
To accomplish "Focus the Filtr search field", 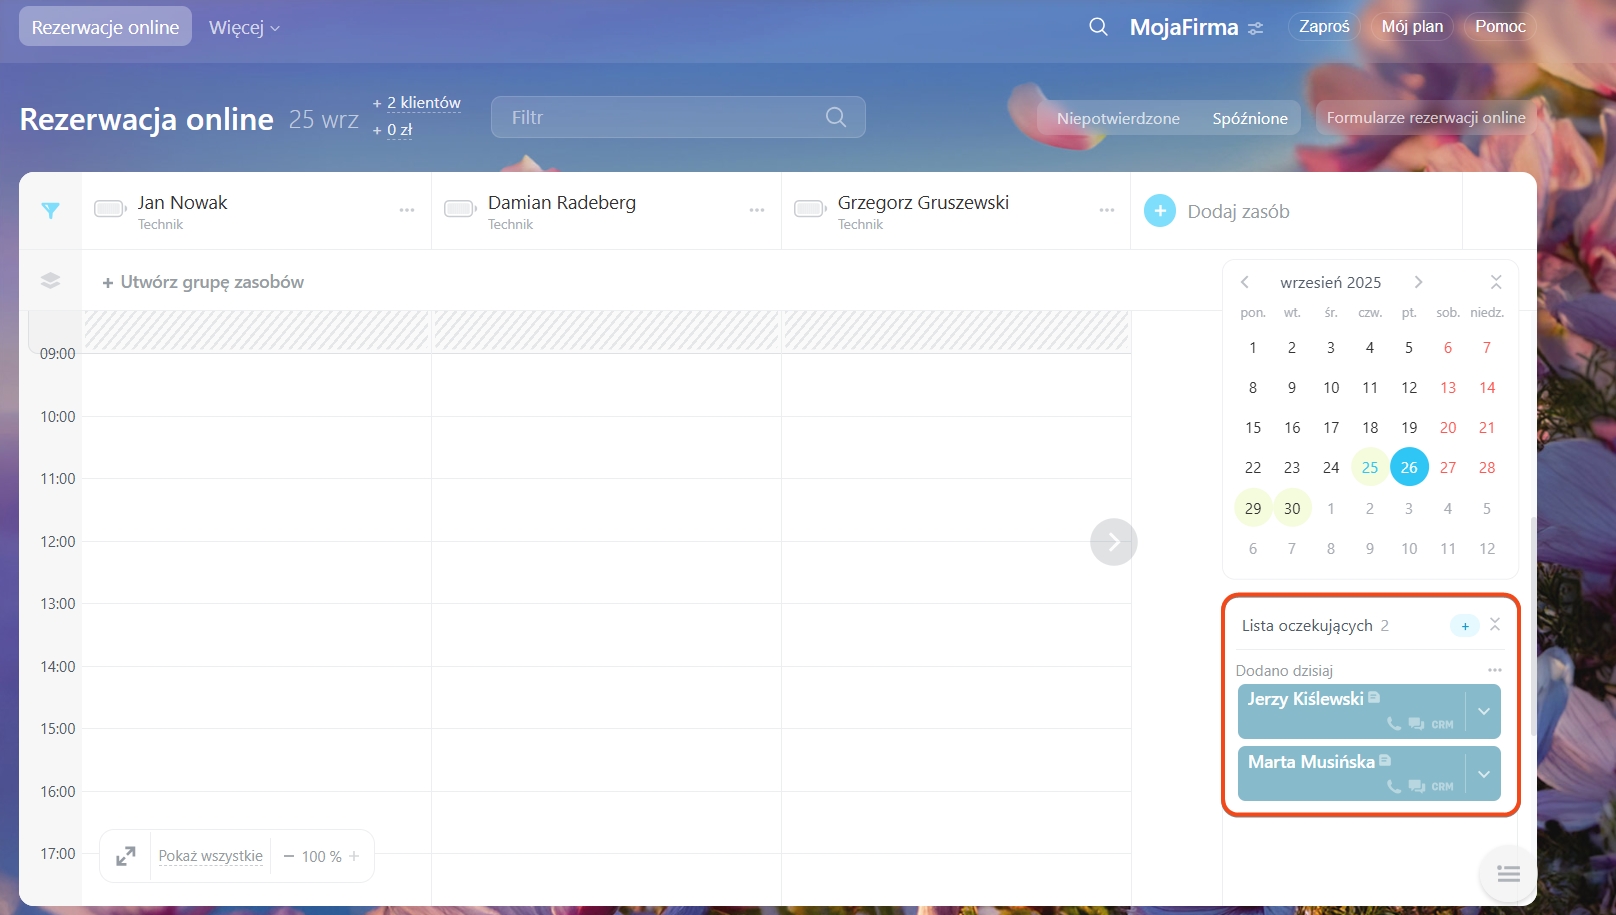I will coord(678,117).
